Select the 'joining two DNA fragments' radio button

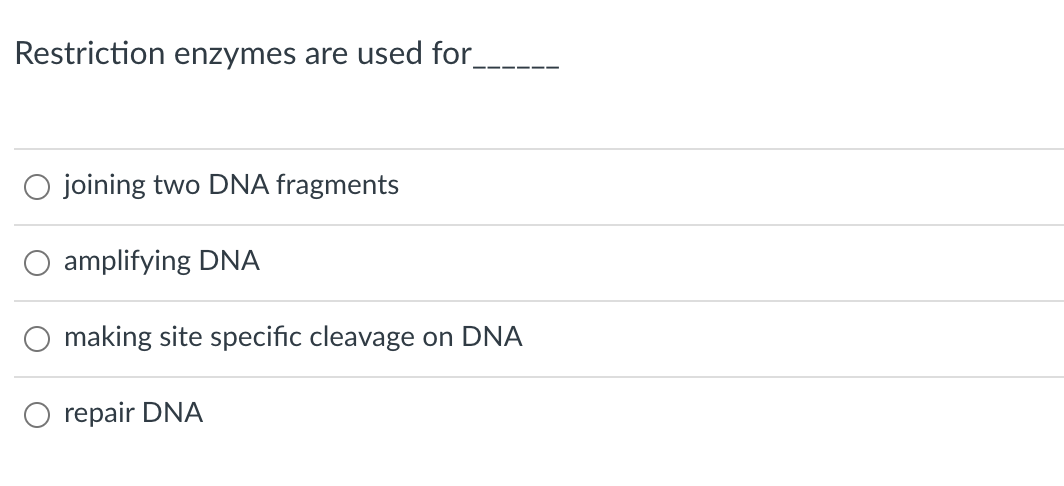point(37,187)
